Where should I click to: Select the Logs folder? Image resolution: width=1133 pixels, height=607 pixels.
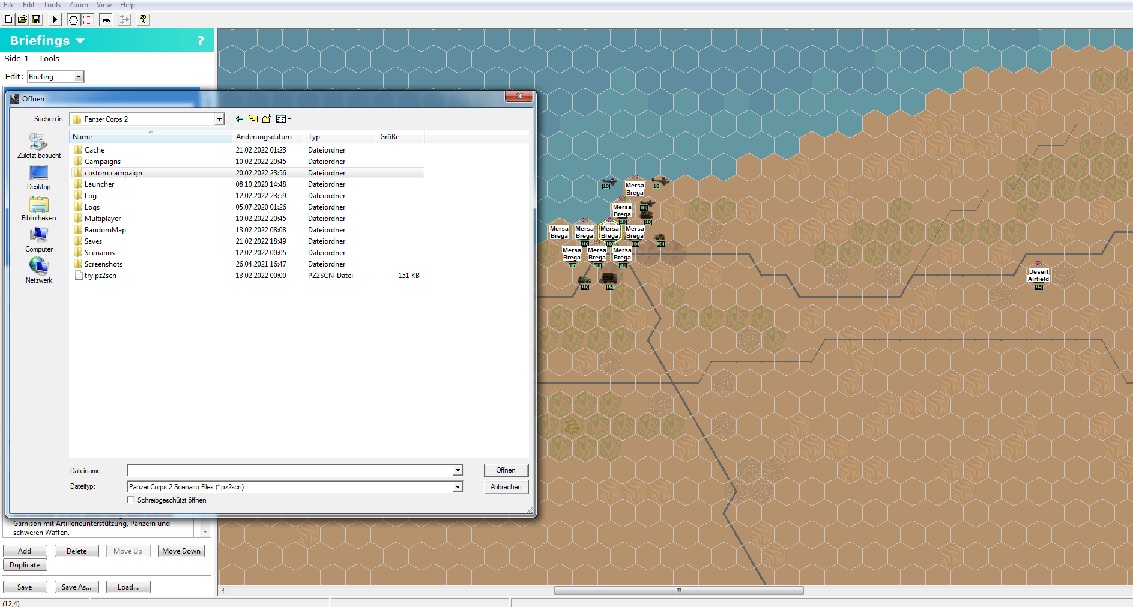(92, 207)
